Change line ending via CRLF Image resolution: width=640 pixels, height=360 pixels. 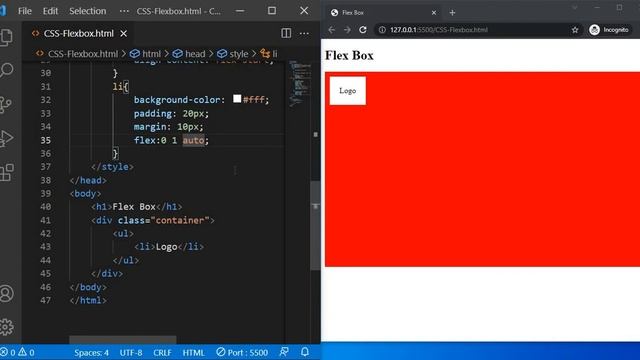[162, 353]
